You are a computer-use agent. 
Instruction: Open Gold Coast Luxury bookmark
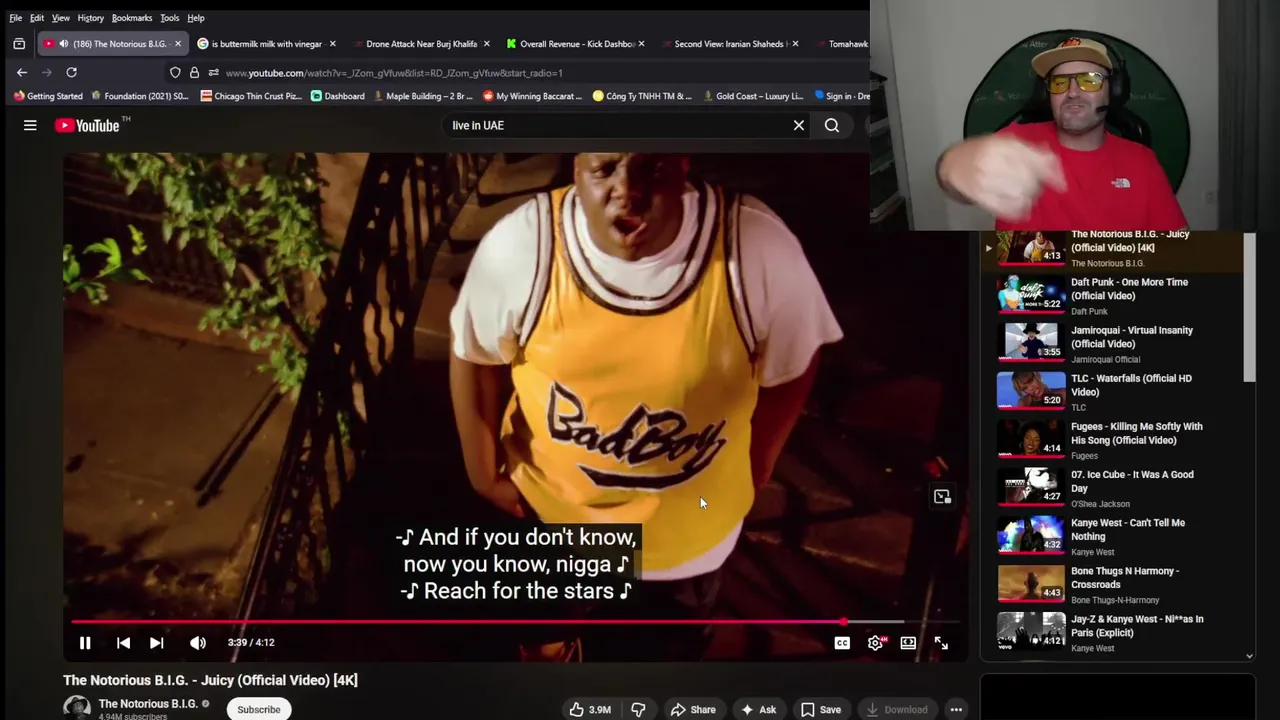pyautogui.click(x=752, y=96)
